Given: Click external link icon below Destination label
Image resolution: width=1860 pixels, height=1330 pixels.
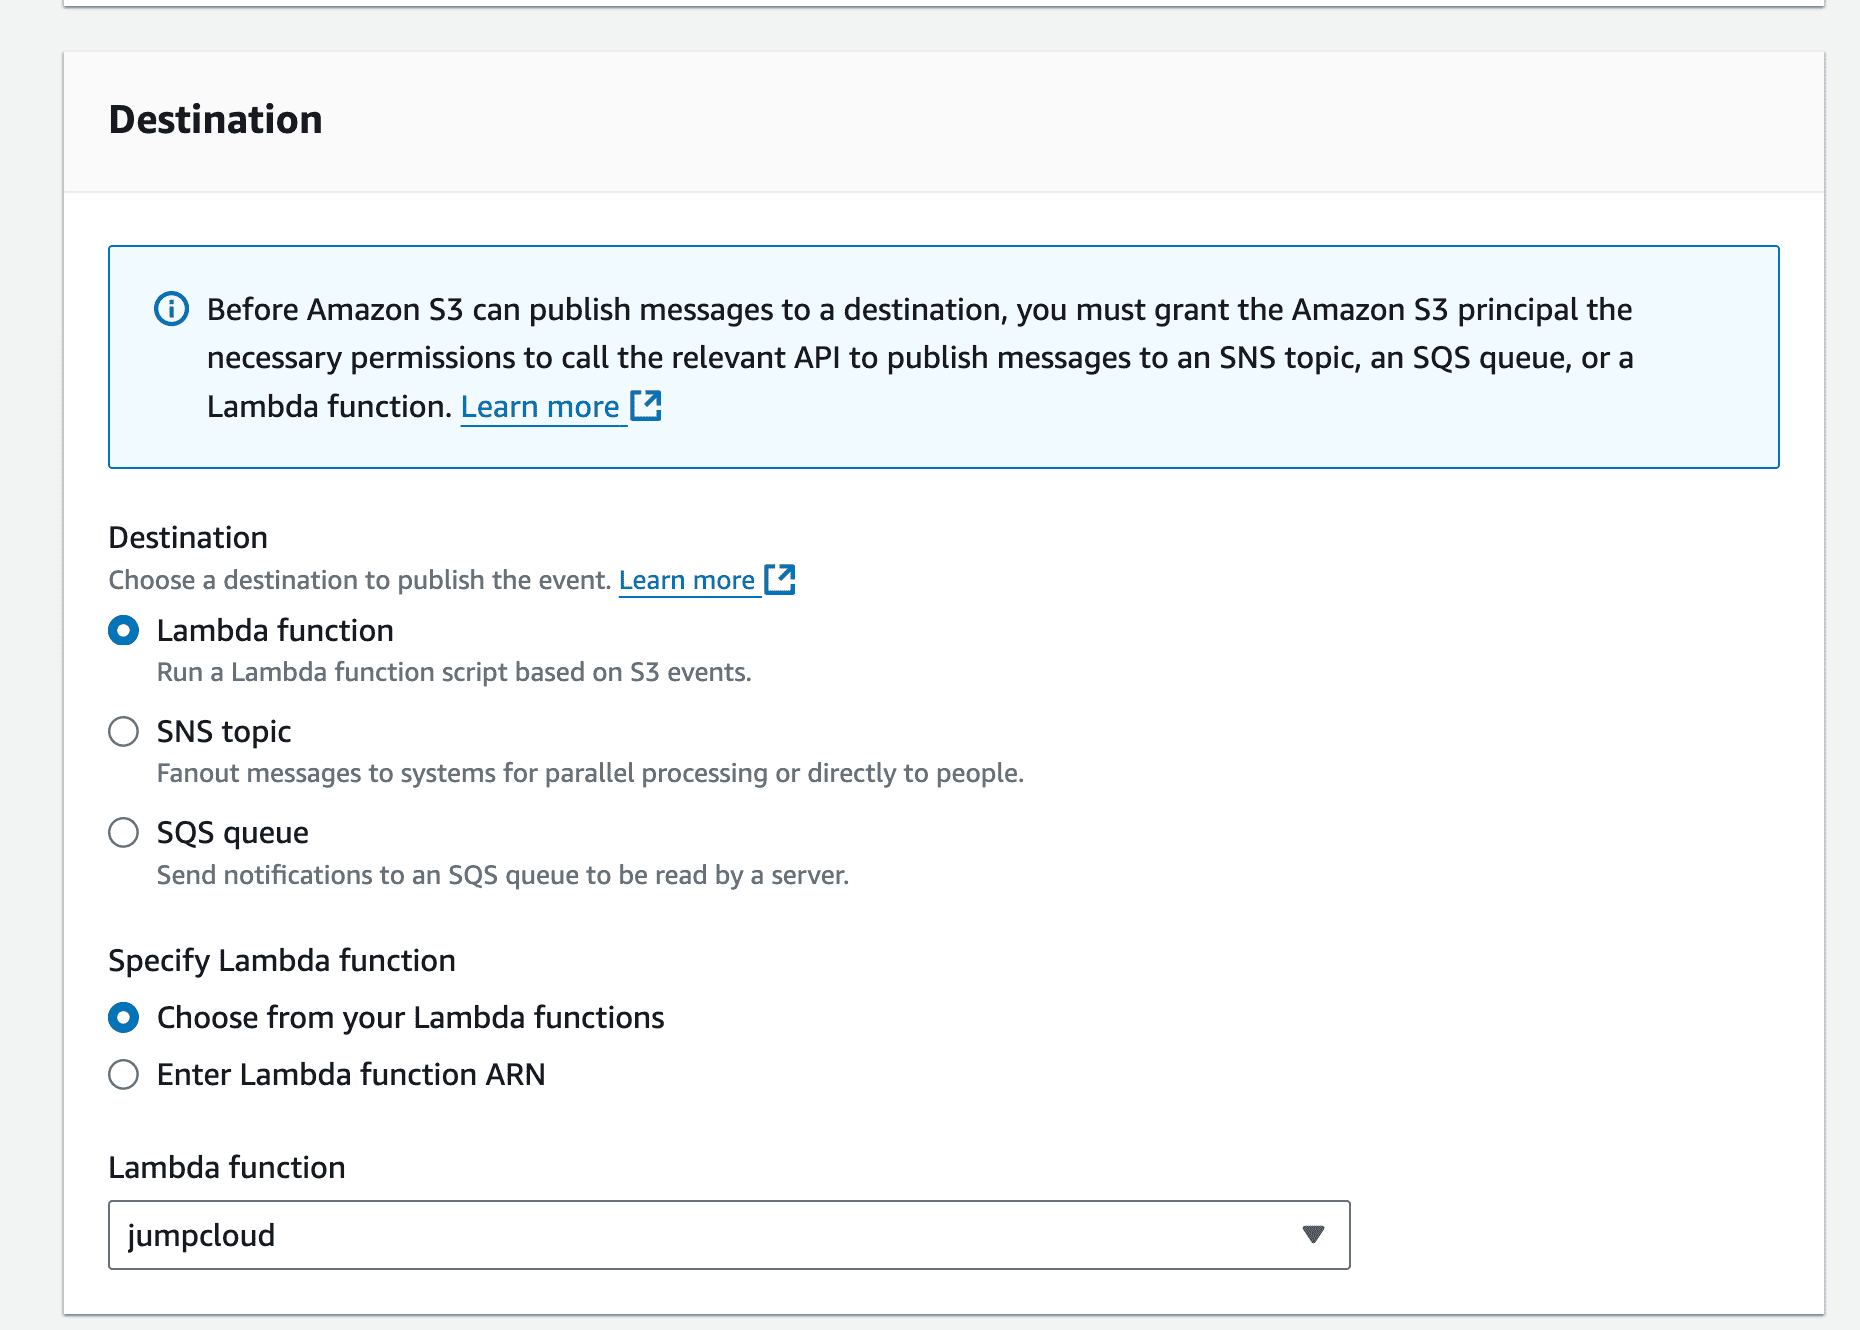Looking at the screenshot, I should 779,580.
